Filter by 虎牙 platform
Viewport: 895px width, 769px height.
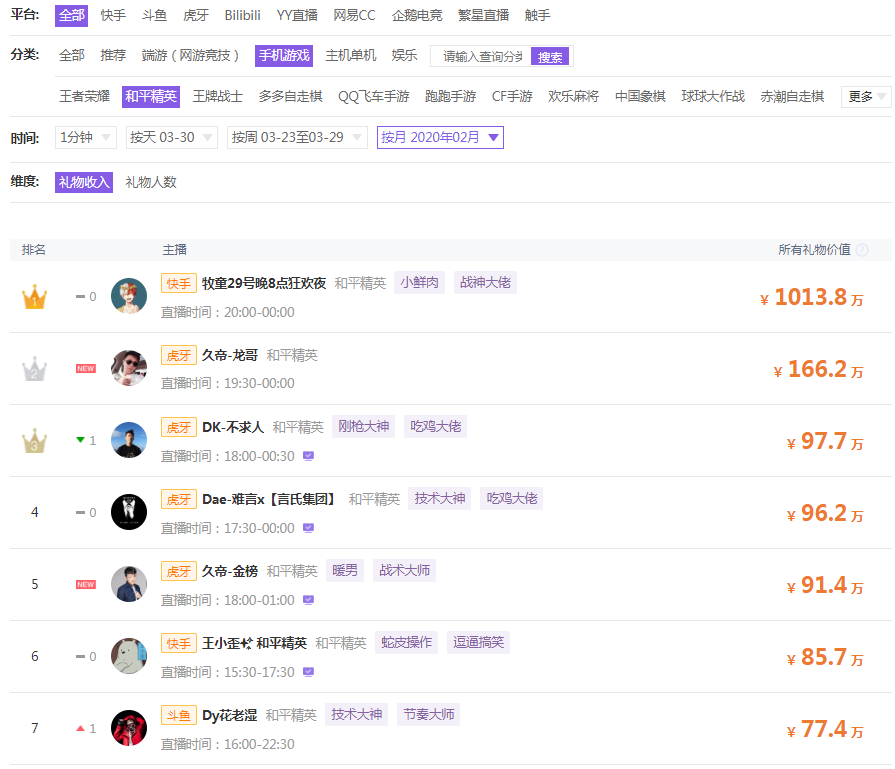196,15
